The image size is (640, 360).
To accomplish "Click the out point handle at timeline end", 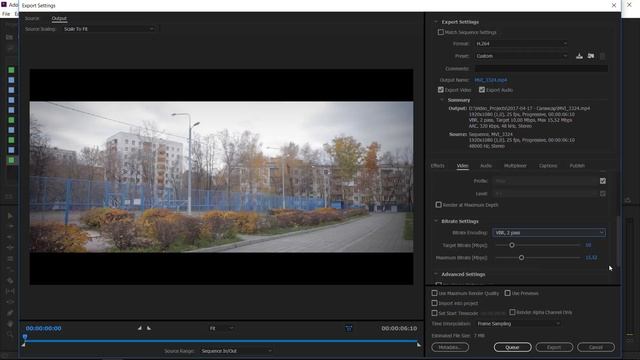I will [419, 345].
